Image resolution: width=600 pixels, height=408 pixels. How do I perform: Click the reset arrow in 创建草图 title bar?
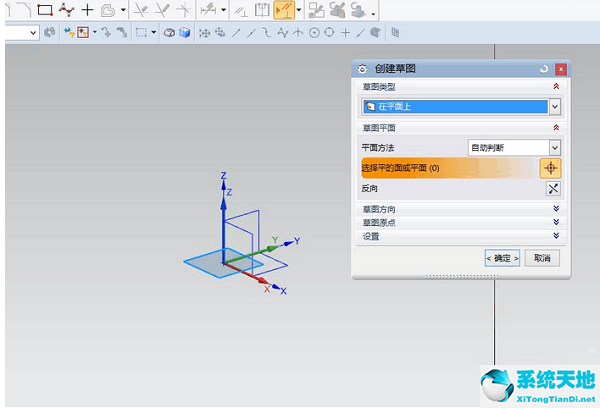click(x=544, y=69)
